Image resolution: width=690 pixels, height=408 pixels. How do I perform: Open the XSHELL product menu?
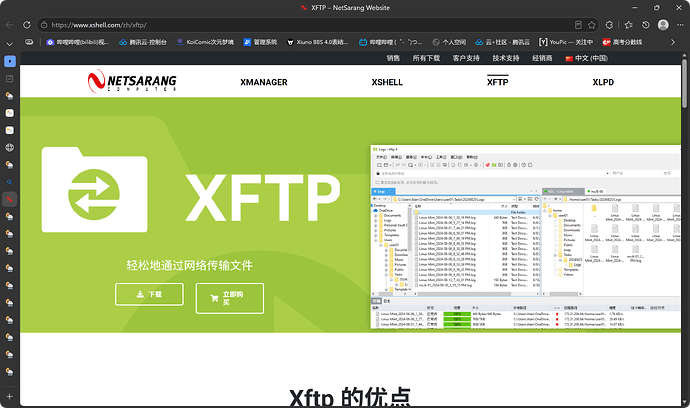tap(387, 82)
